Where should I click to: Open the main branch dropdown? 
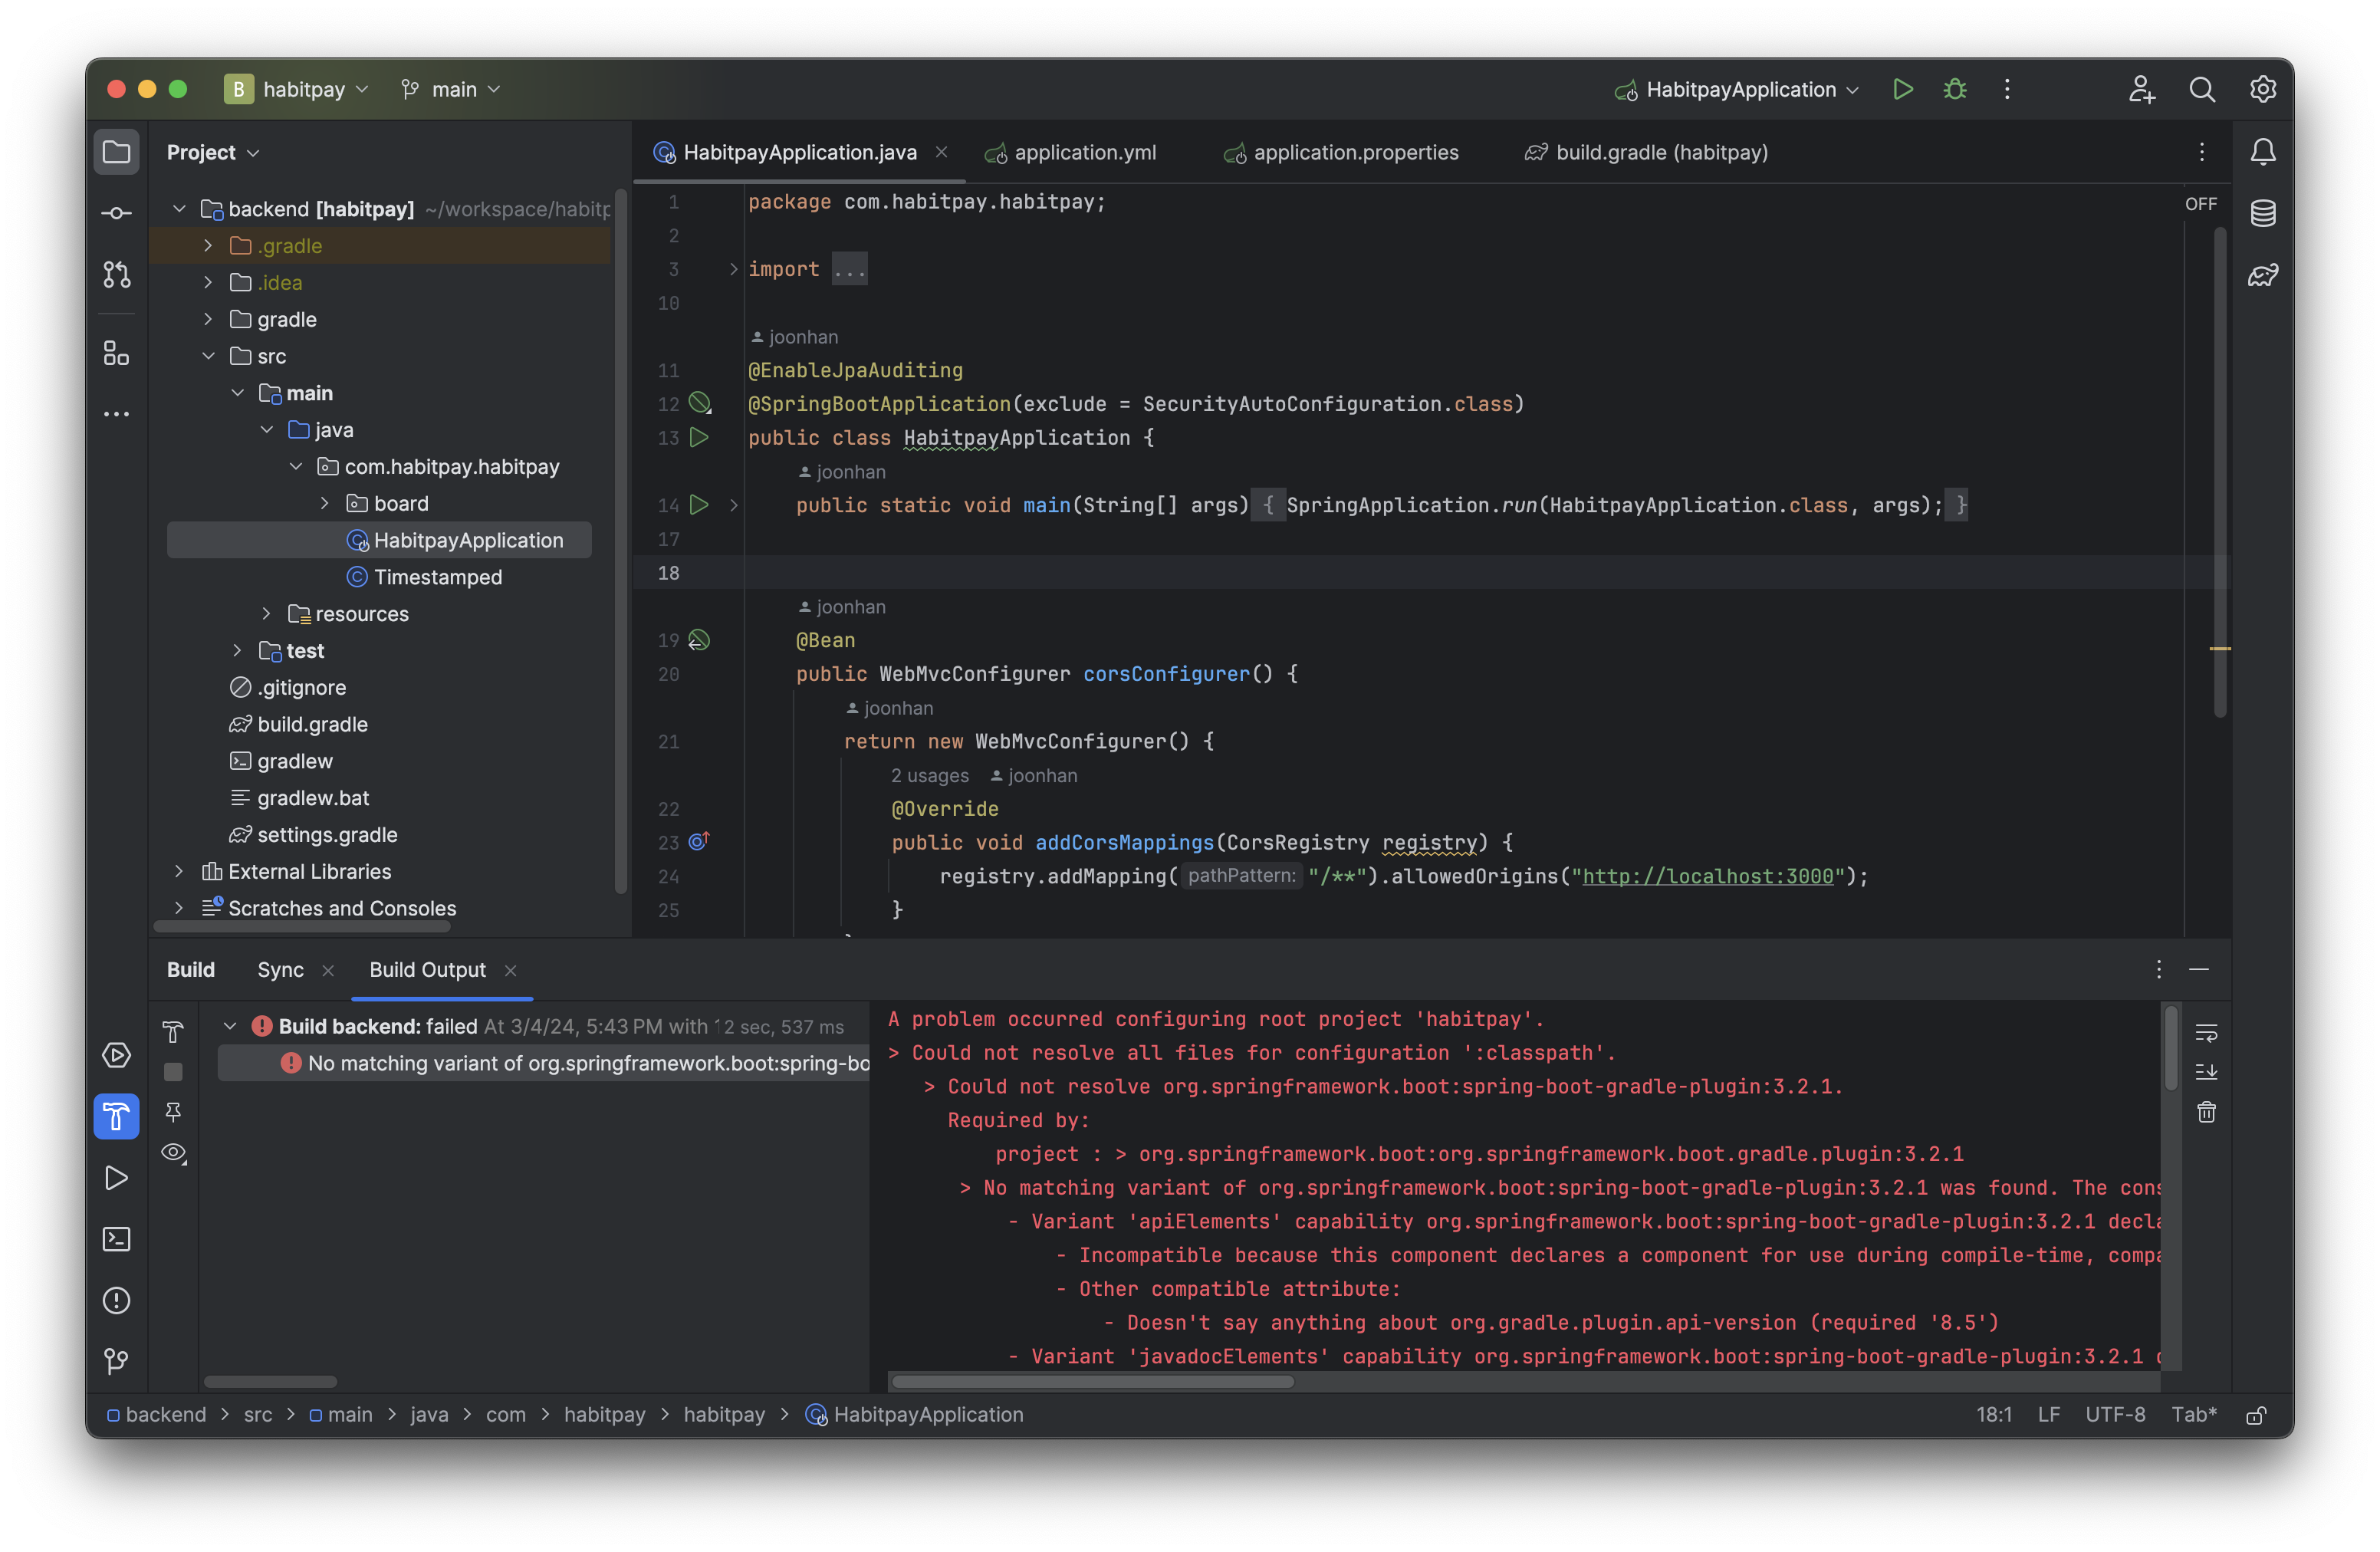coord(451,89)
